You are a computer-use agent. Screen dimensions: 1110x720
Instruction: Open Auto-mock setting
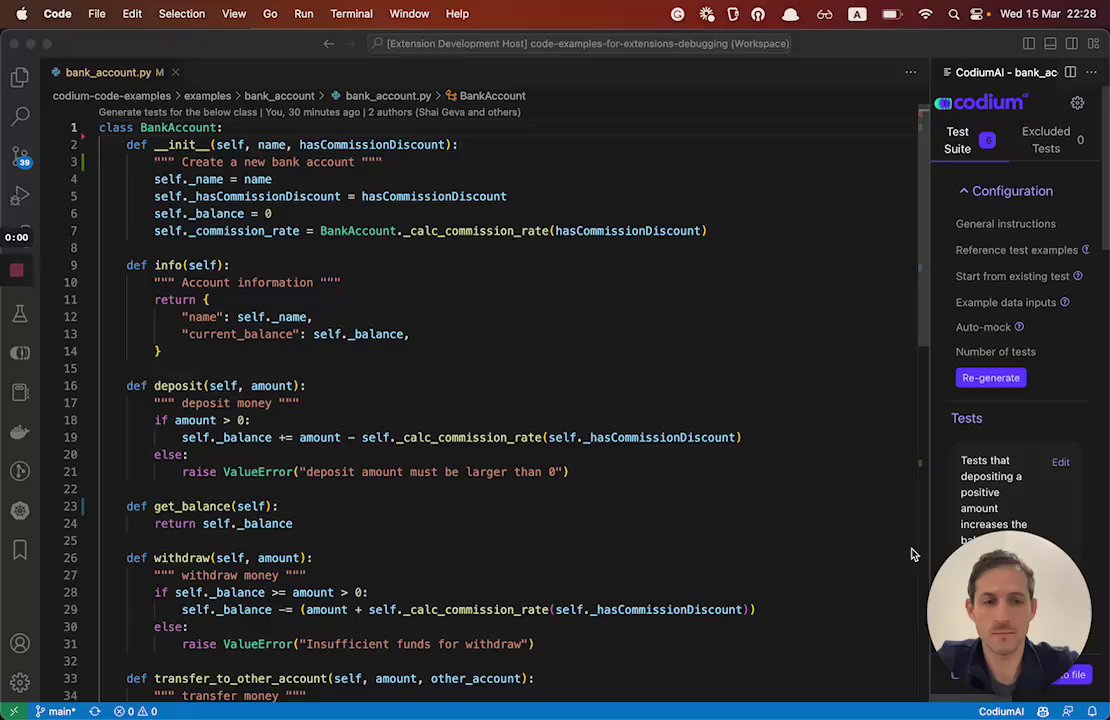[x=983, y=327]
